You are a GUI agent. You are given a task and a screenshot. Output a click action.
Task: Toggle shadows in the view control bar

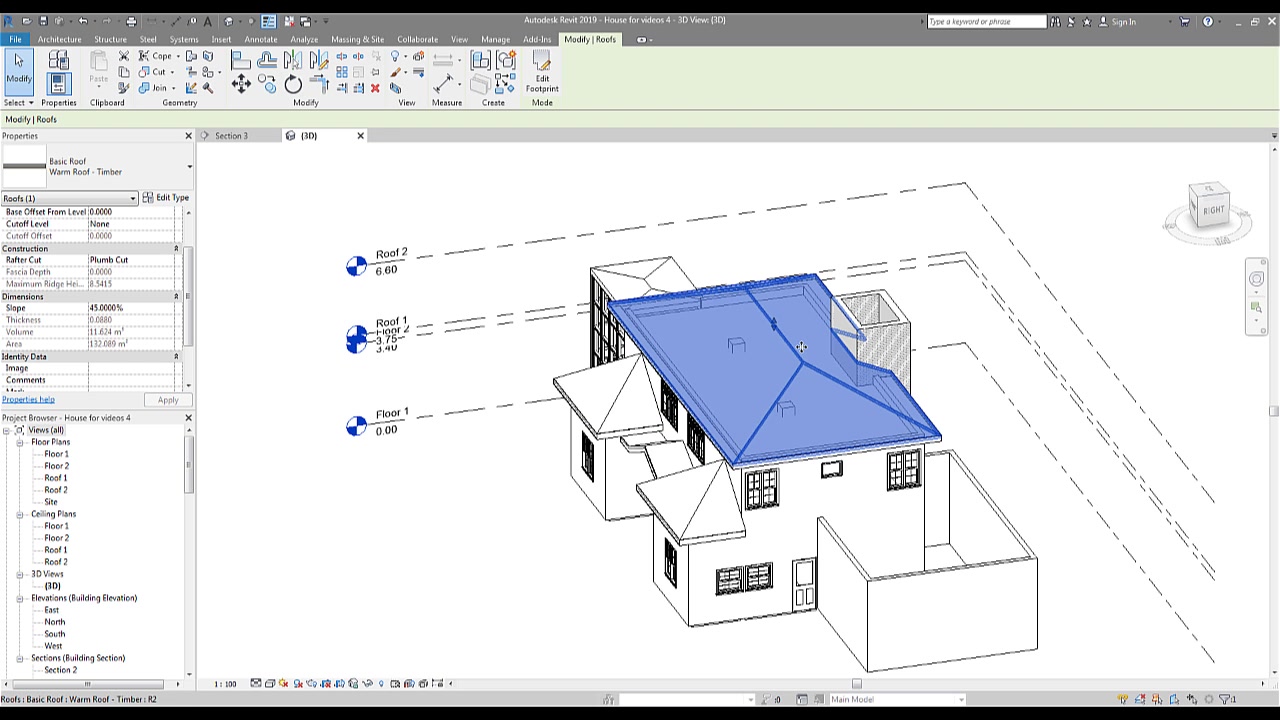coord(297,684)
